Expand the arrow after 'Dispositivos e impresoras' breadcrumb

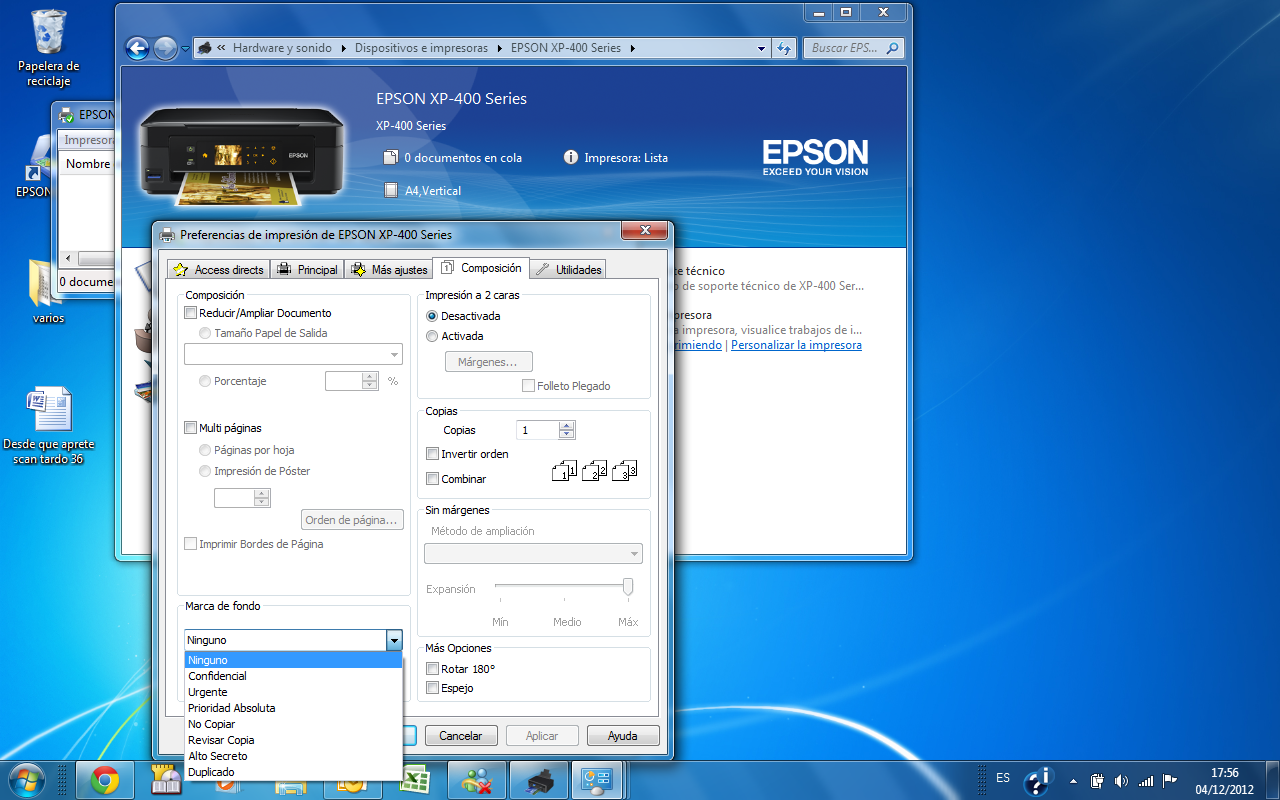[499, 48]
